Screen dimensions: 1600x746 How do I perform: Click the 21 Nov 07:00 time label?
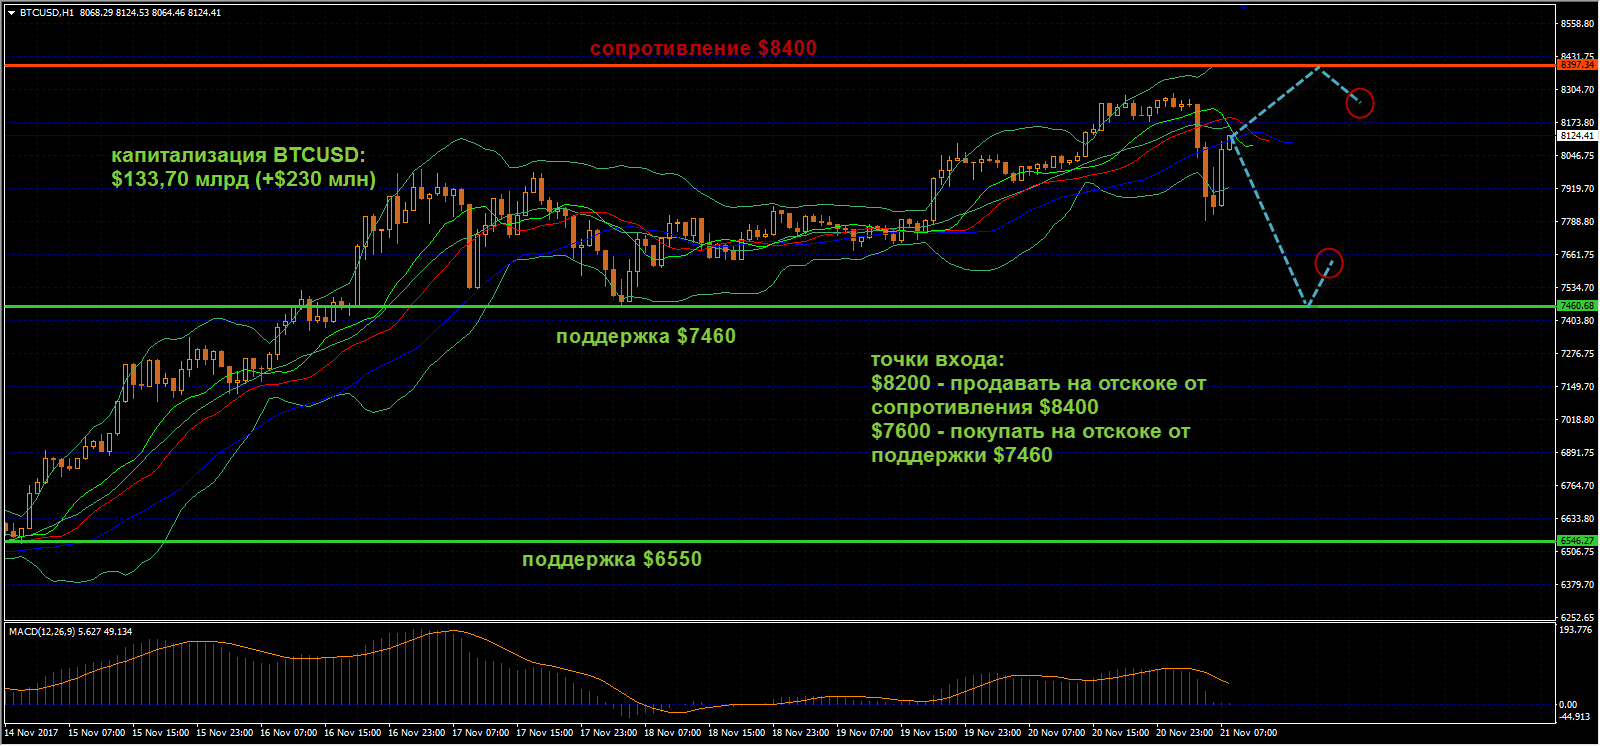coord(1248,733)
